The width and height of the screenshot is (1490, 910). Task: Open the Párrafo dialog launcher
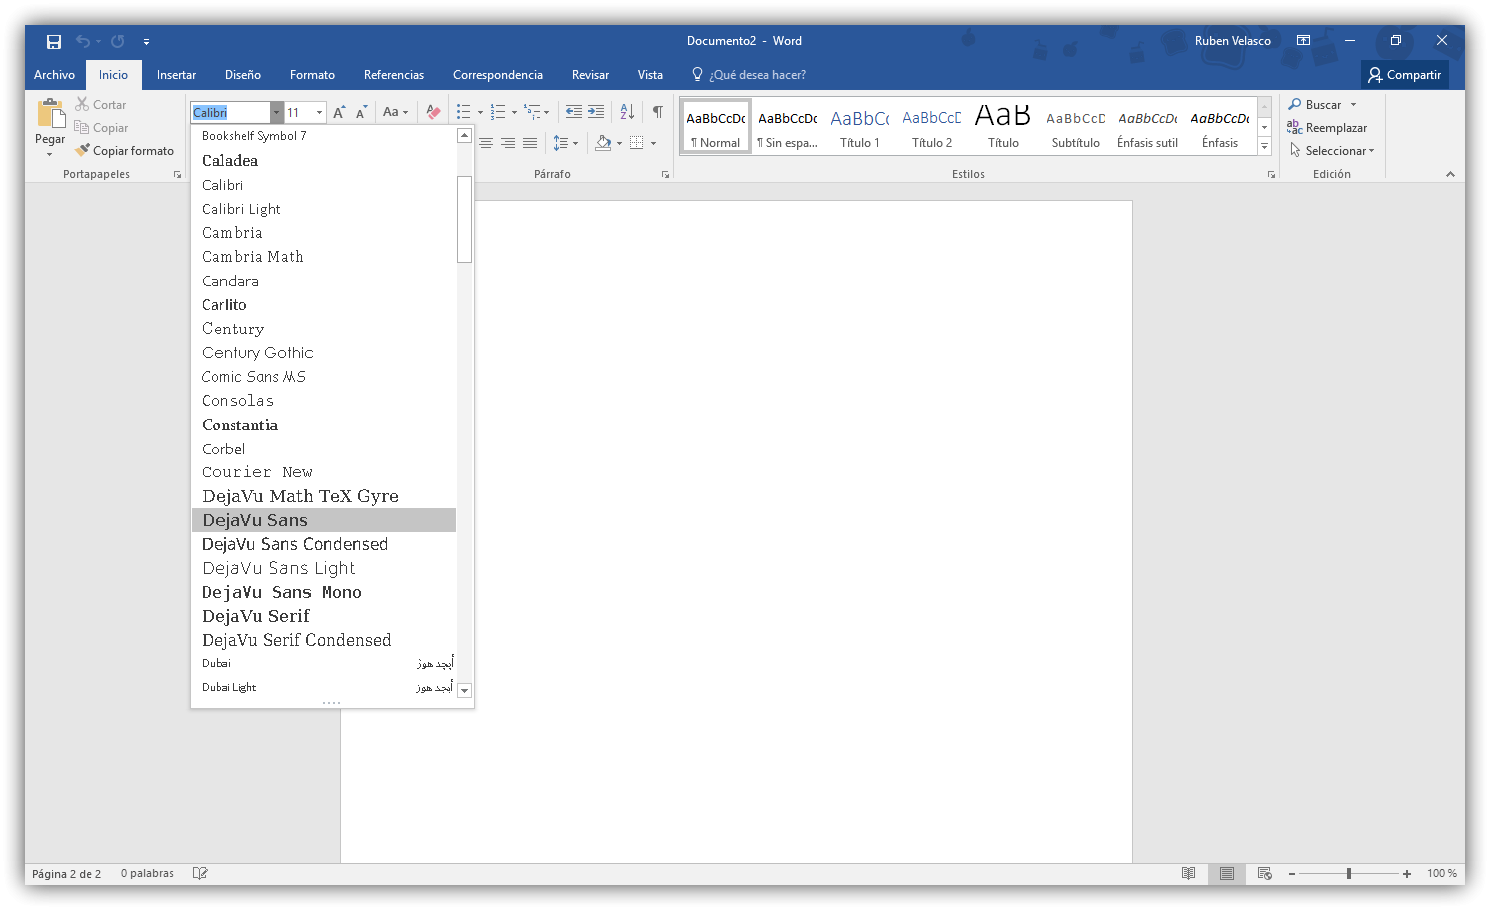click(665, 175)
